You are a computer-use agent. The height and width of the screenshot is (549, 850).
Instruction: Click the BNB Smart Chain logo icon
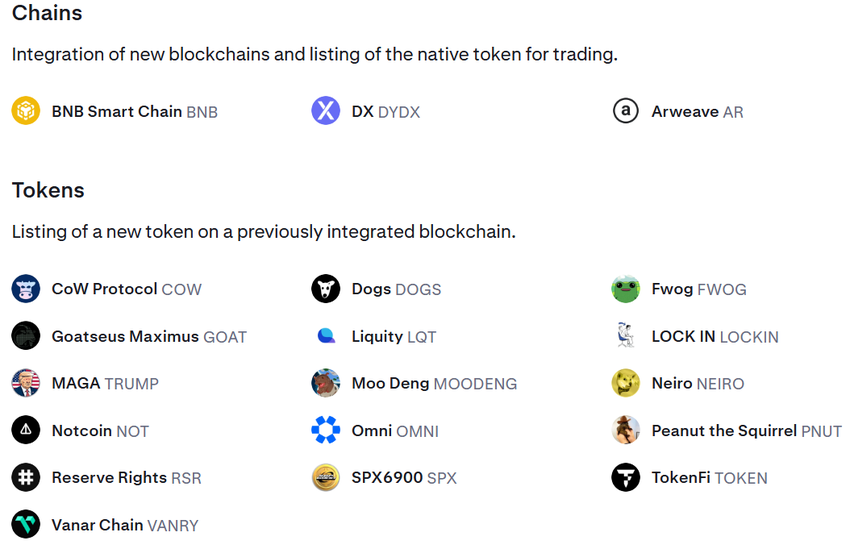point(26,111)
